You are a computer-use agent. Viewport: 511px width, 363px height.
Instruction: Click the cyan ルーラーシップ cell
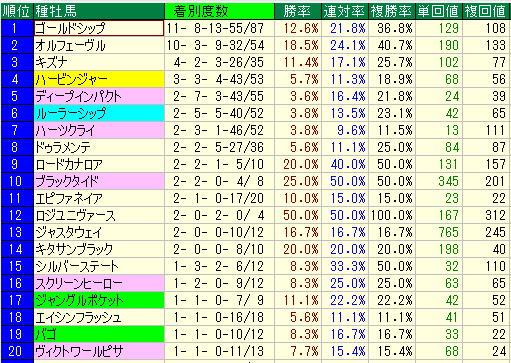coord(99,113)
